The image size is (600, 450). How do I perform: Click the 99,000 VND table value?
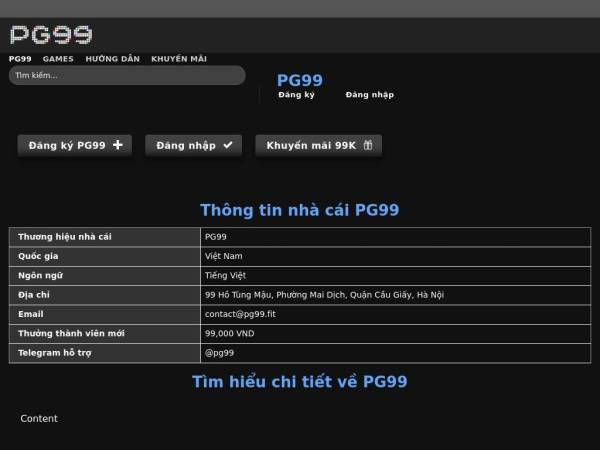229,333
